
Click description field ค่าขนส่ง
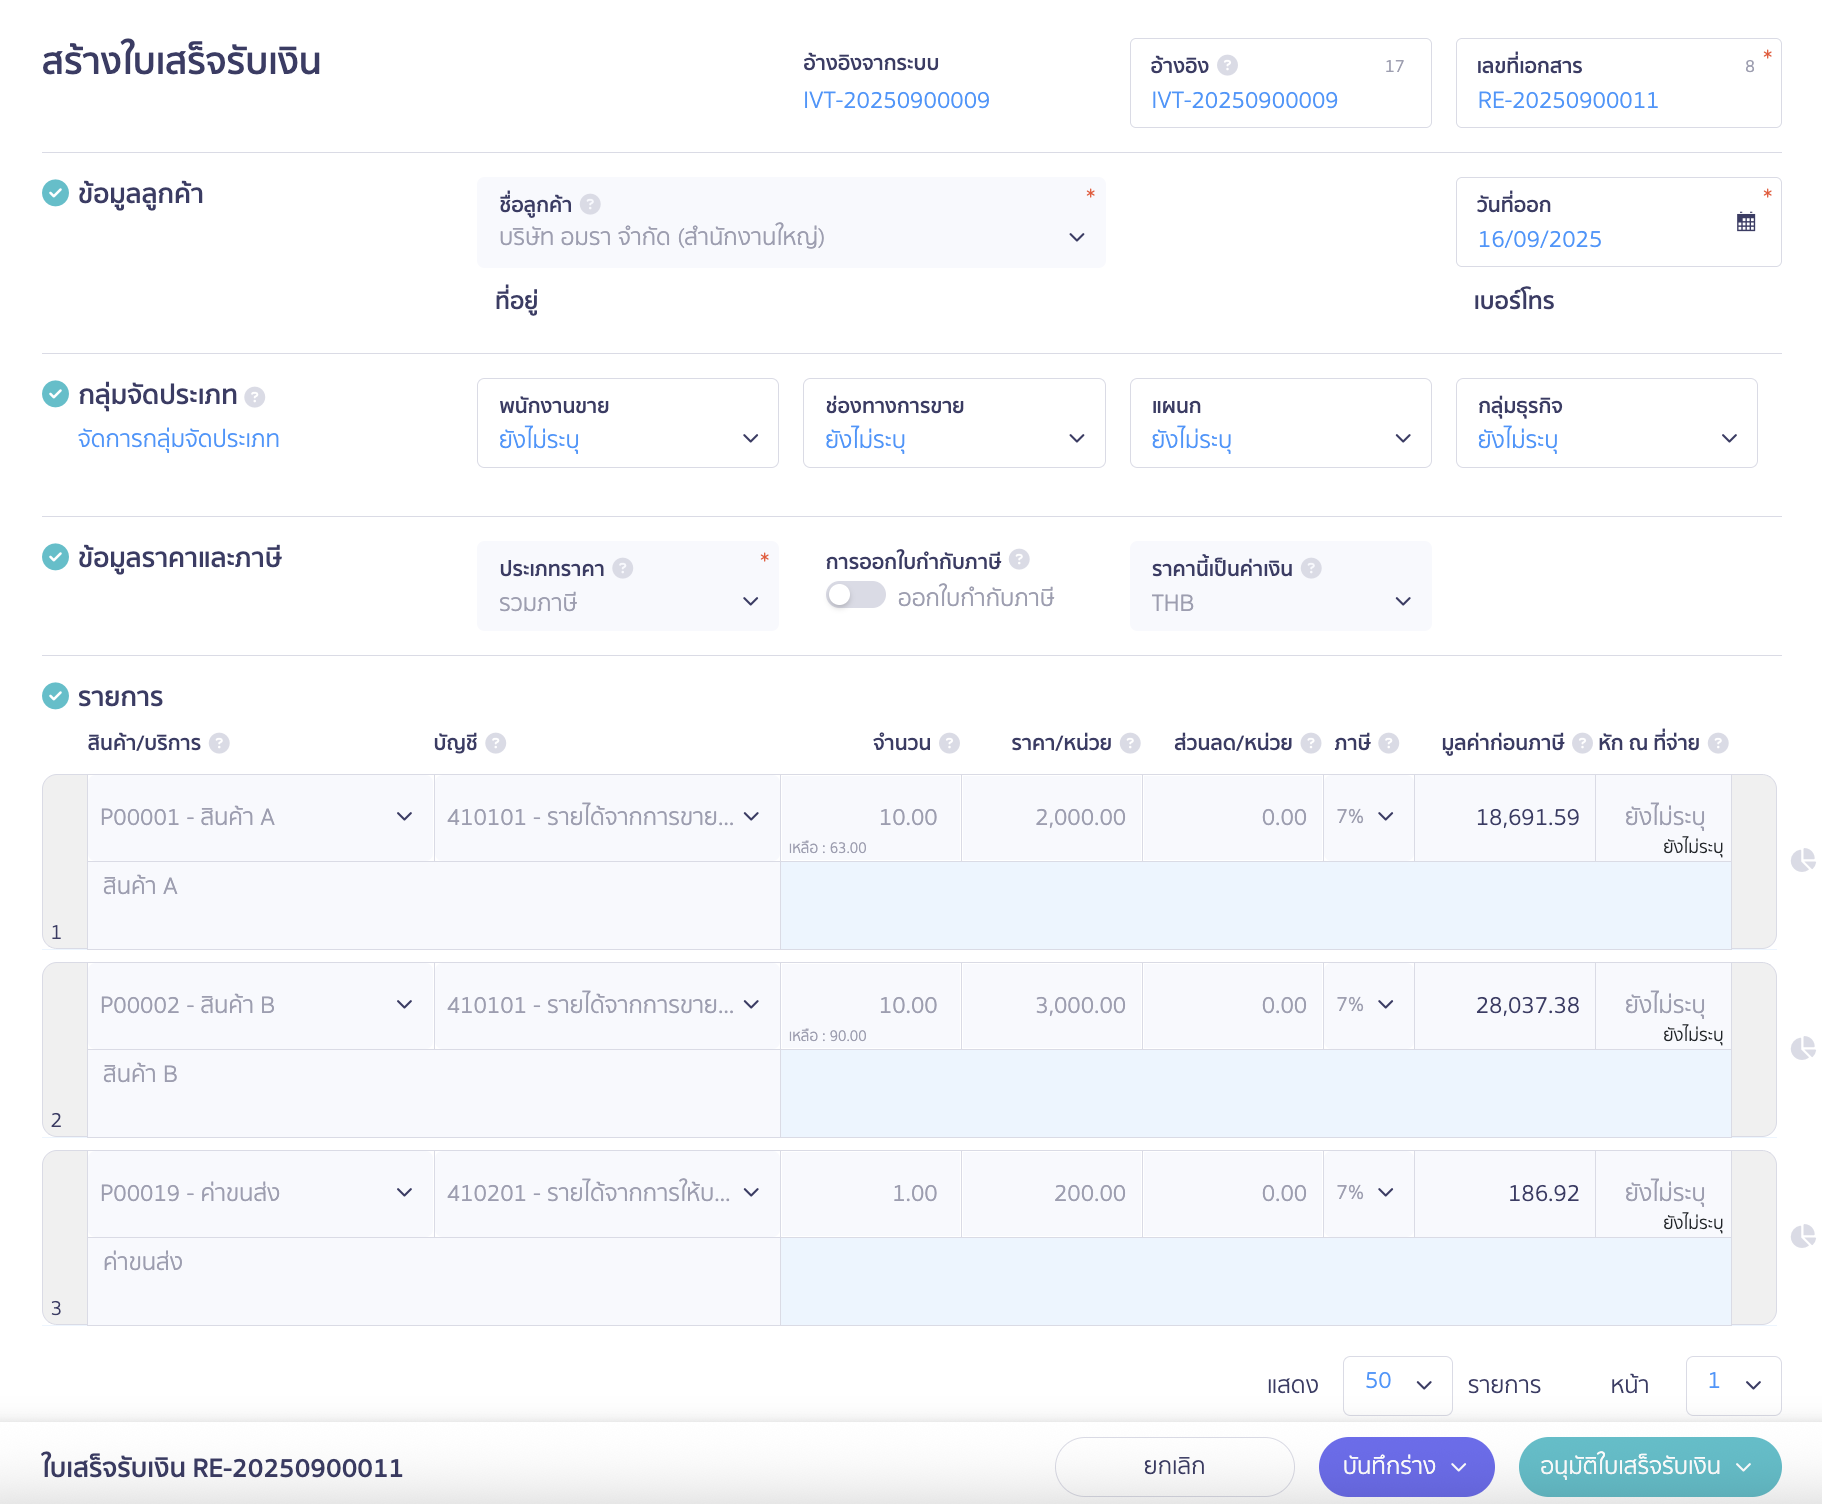tap(434, 1281)
